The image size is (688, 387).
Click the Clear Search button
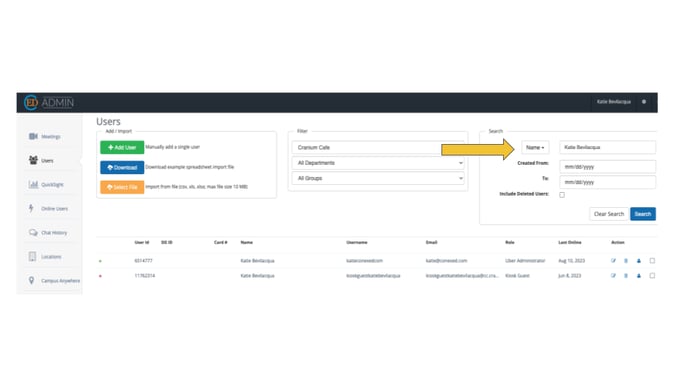pyautogui.click(x=609, y=214)
